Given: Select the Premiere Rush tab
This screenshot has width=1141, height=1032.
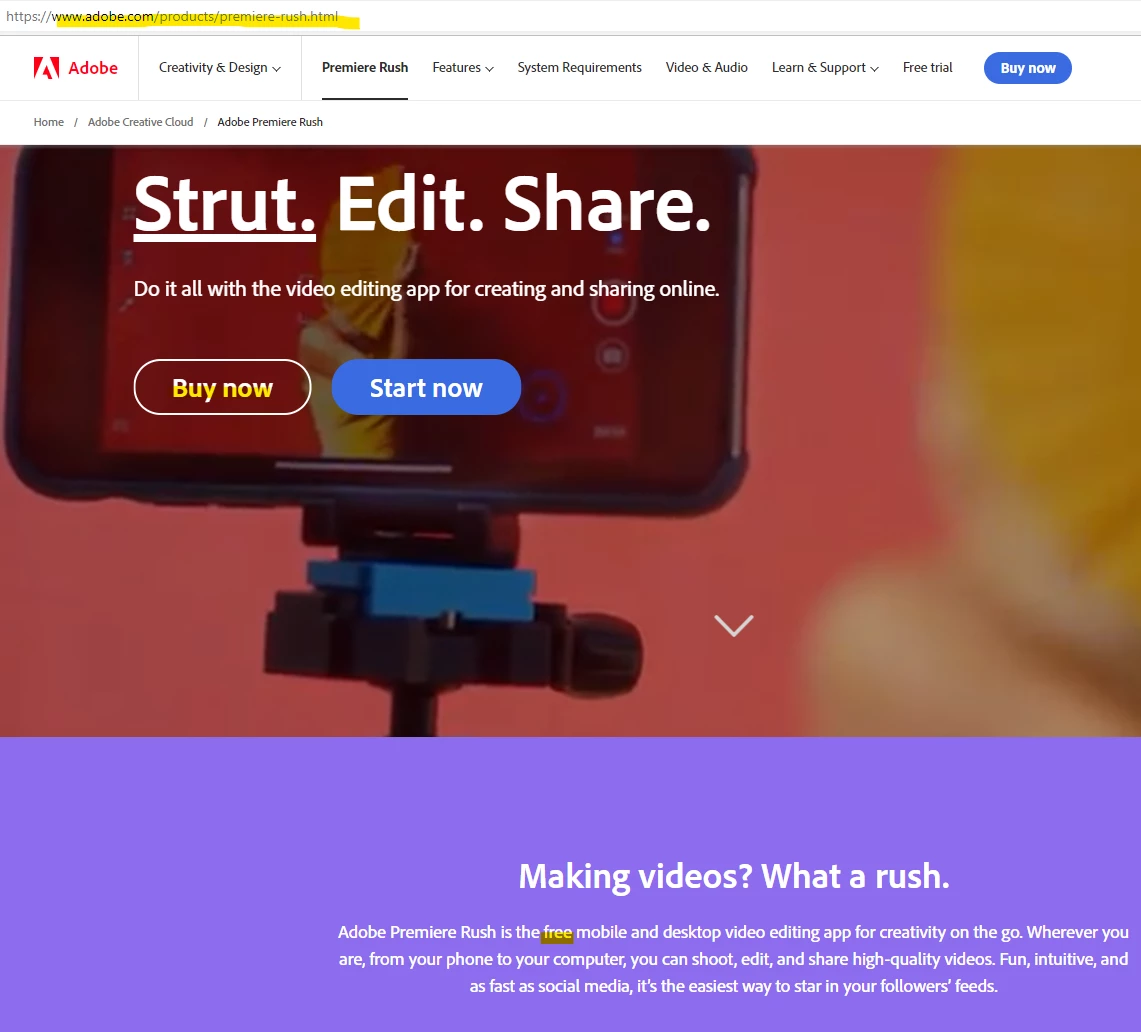Looking at the screenshot, I should pos(365,68).
